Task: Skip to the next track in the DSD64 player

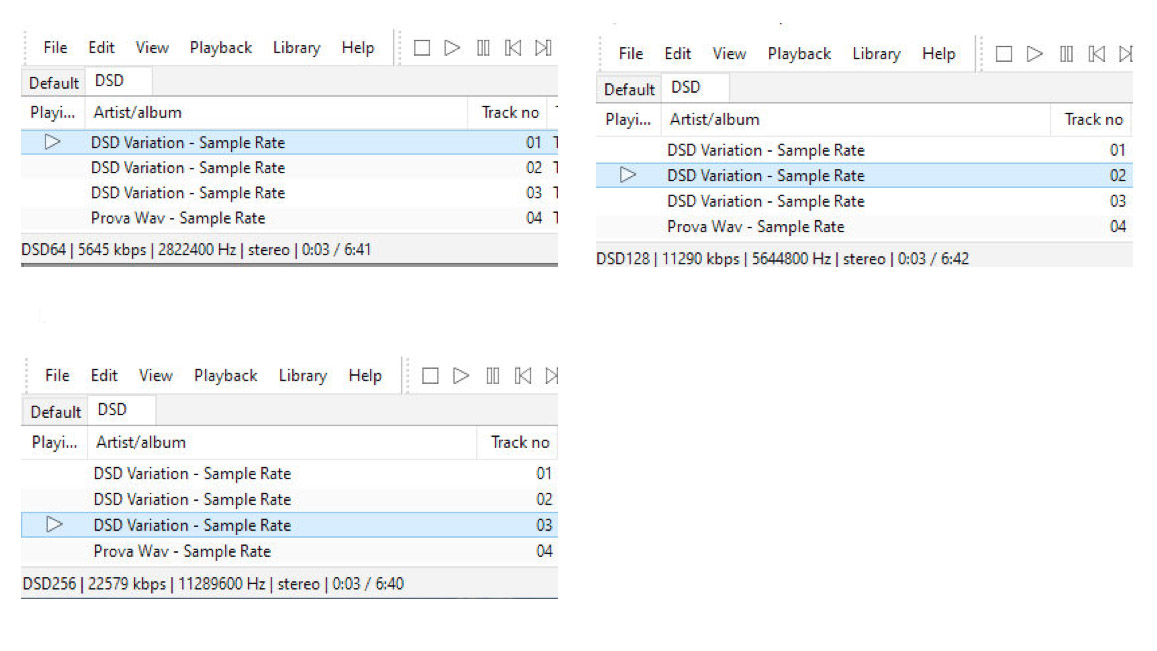Action: click(x=543, y=48)
